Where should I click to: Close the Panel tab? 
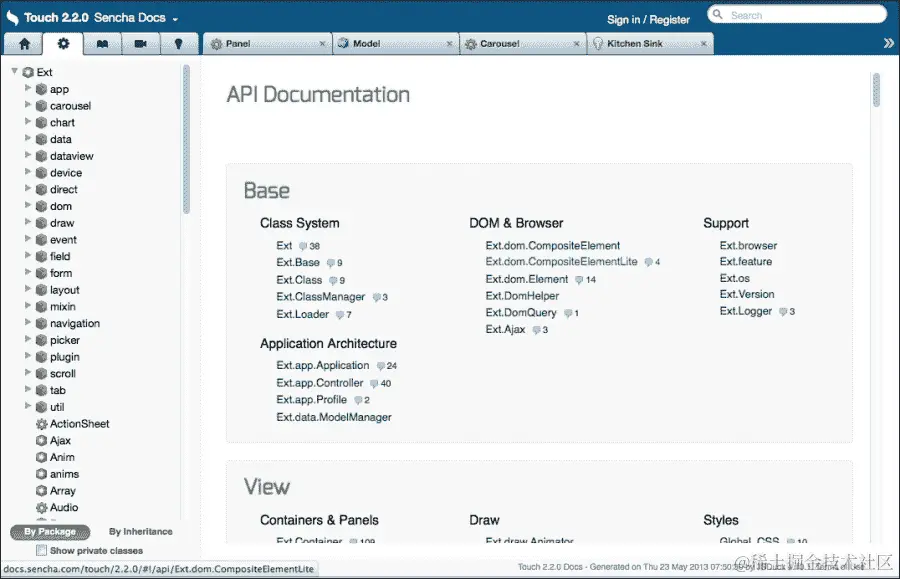[x=322, y=44]
